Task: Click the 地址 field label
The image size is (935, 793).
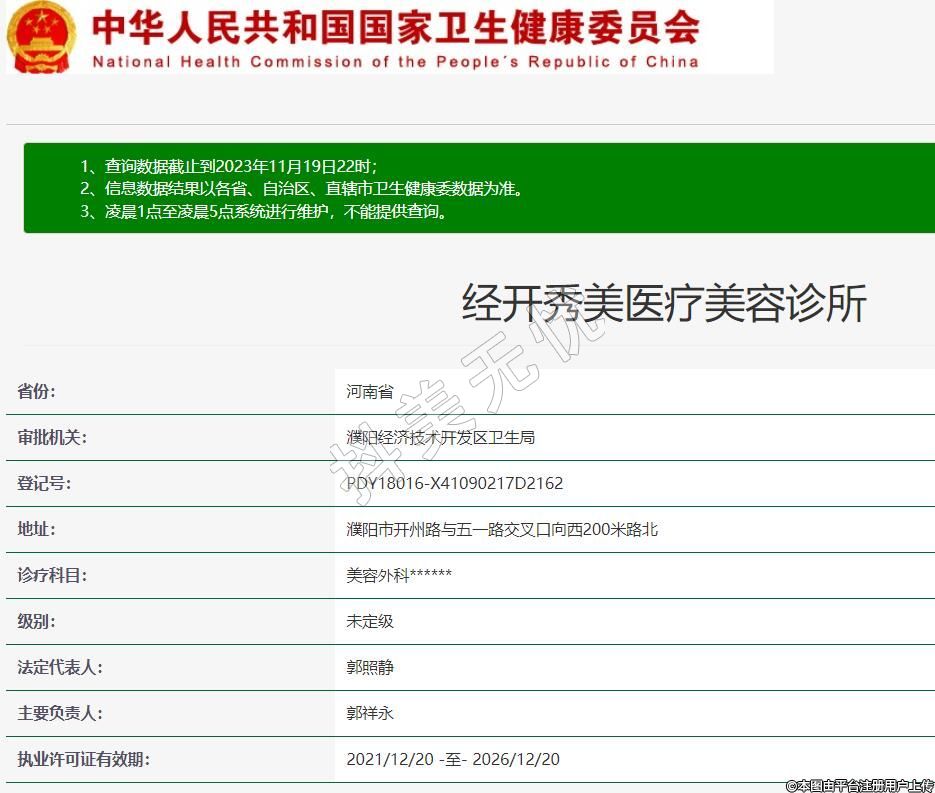Action: click(37, 530)
